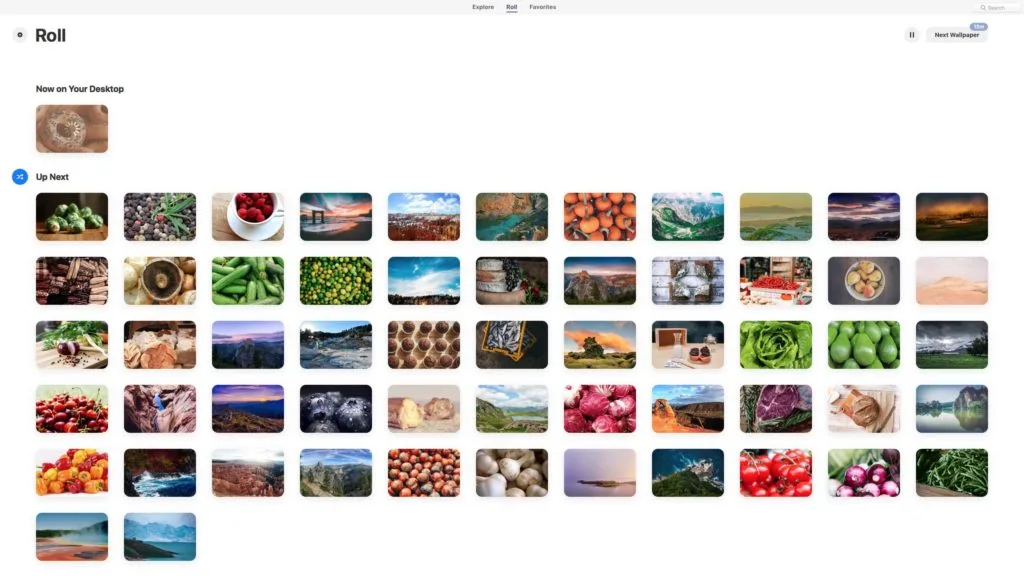Viewport: 1024px width, 576px height.
Task: Open the green cucumbers wallpaper
Action: pos(248,281)
